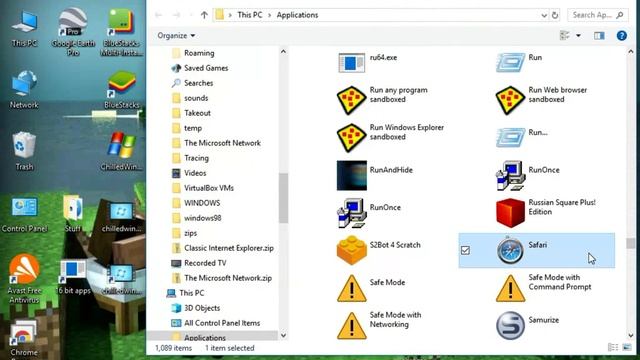Click This PC in address breadcrumb

tap(249, 15)
